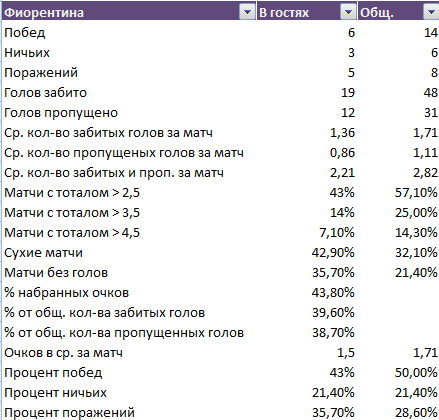Click the Сухие матчи label cell
The width and height of the screenshot is (439, 420).
(129, 252)
